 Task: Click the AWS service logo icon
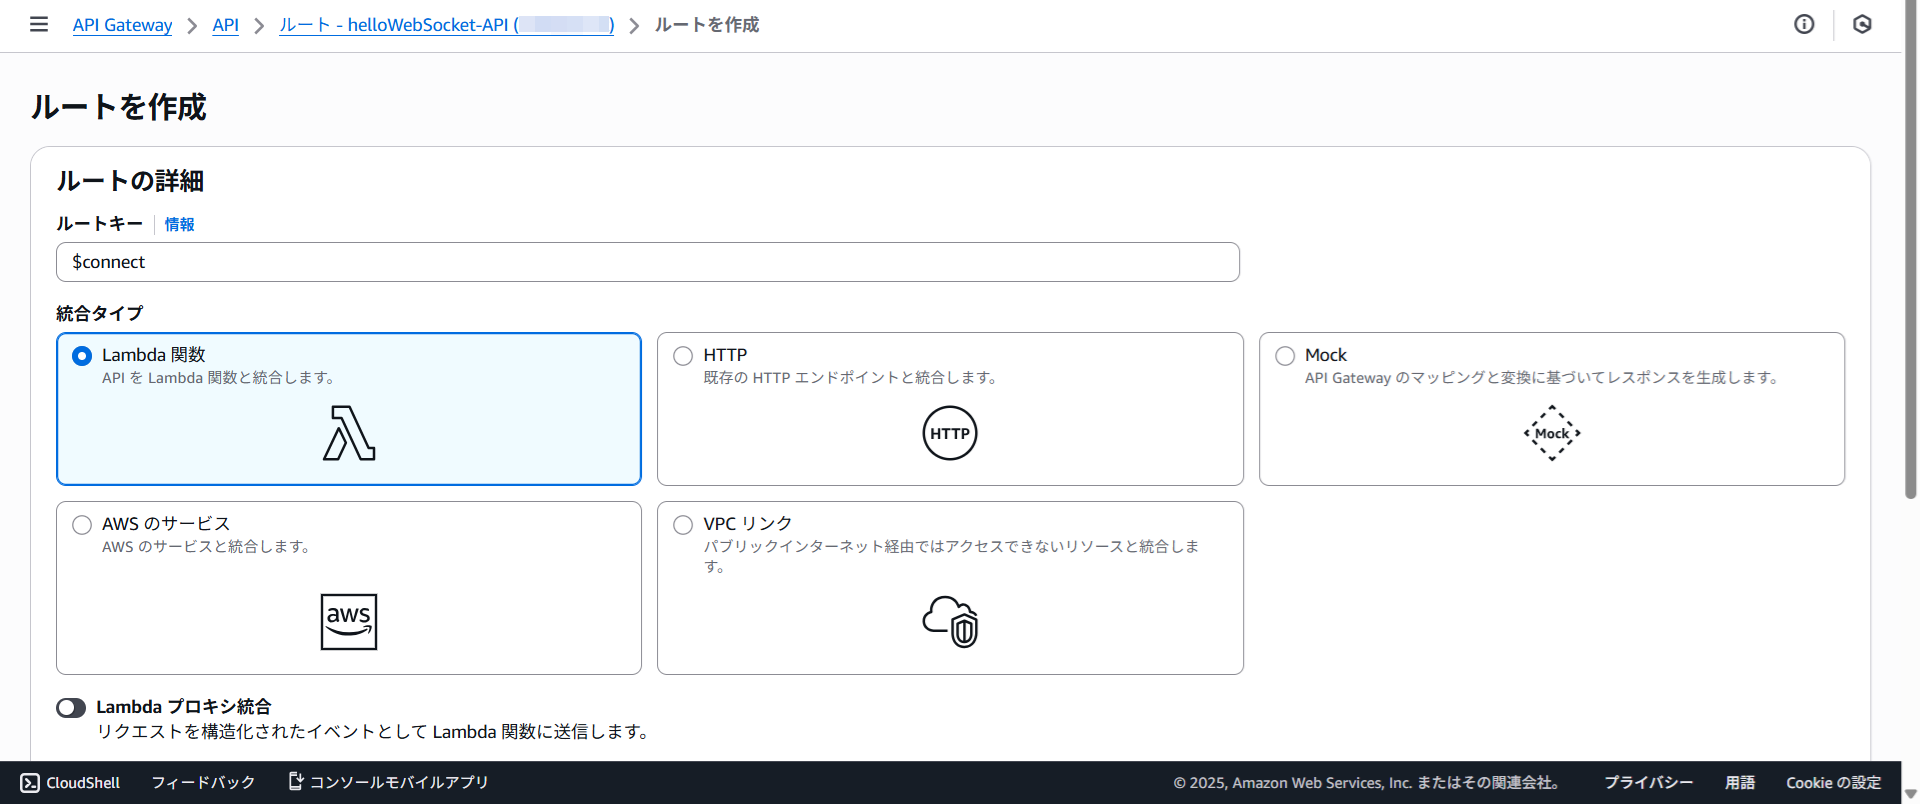point(349,621)
